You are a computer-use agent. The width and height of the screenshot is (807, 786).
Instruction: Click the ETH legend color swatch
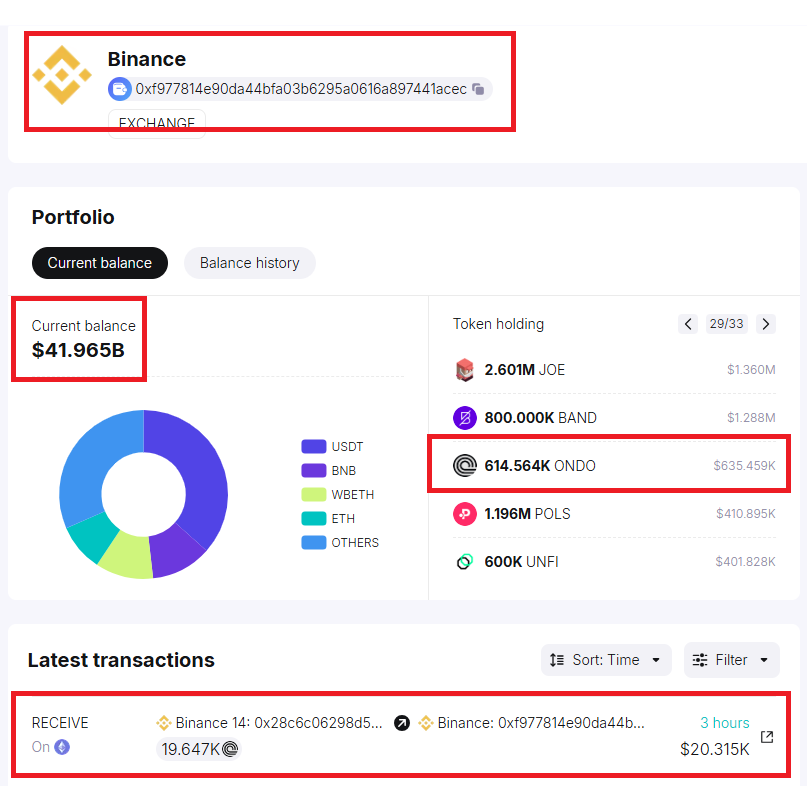(x=313, y=518)
